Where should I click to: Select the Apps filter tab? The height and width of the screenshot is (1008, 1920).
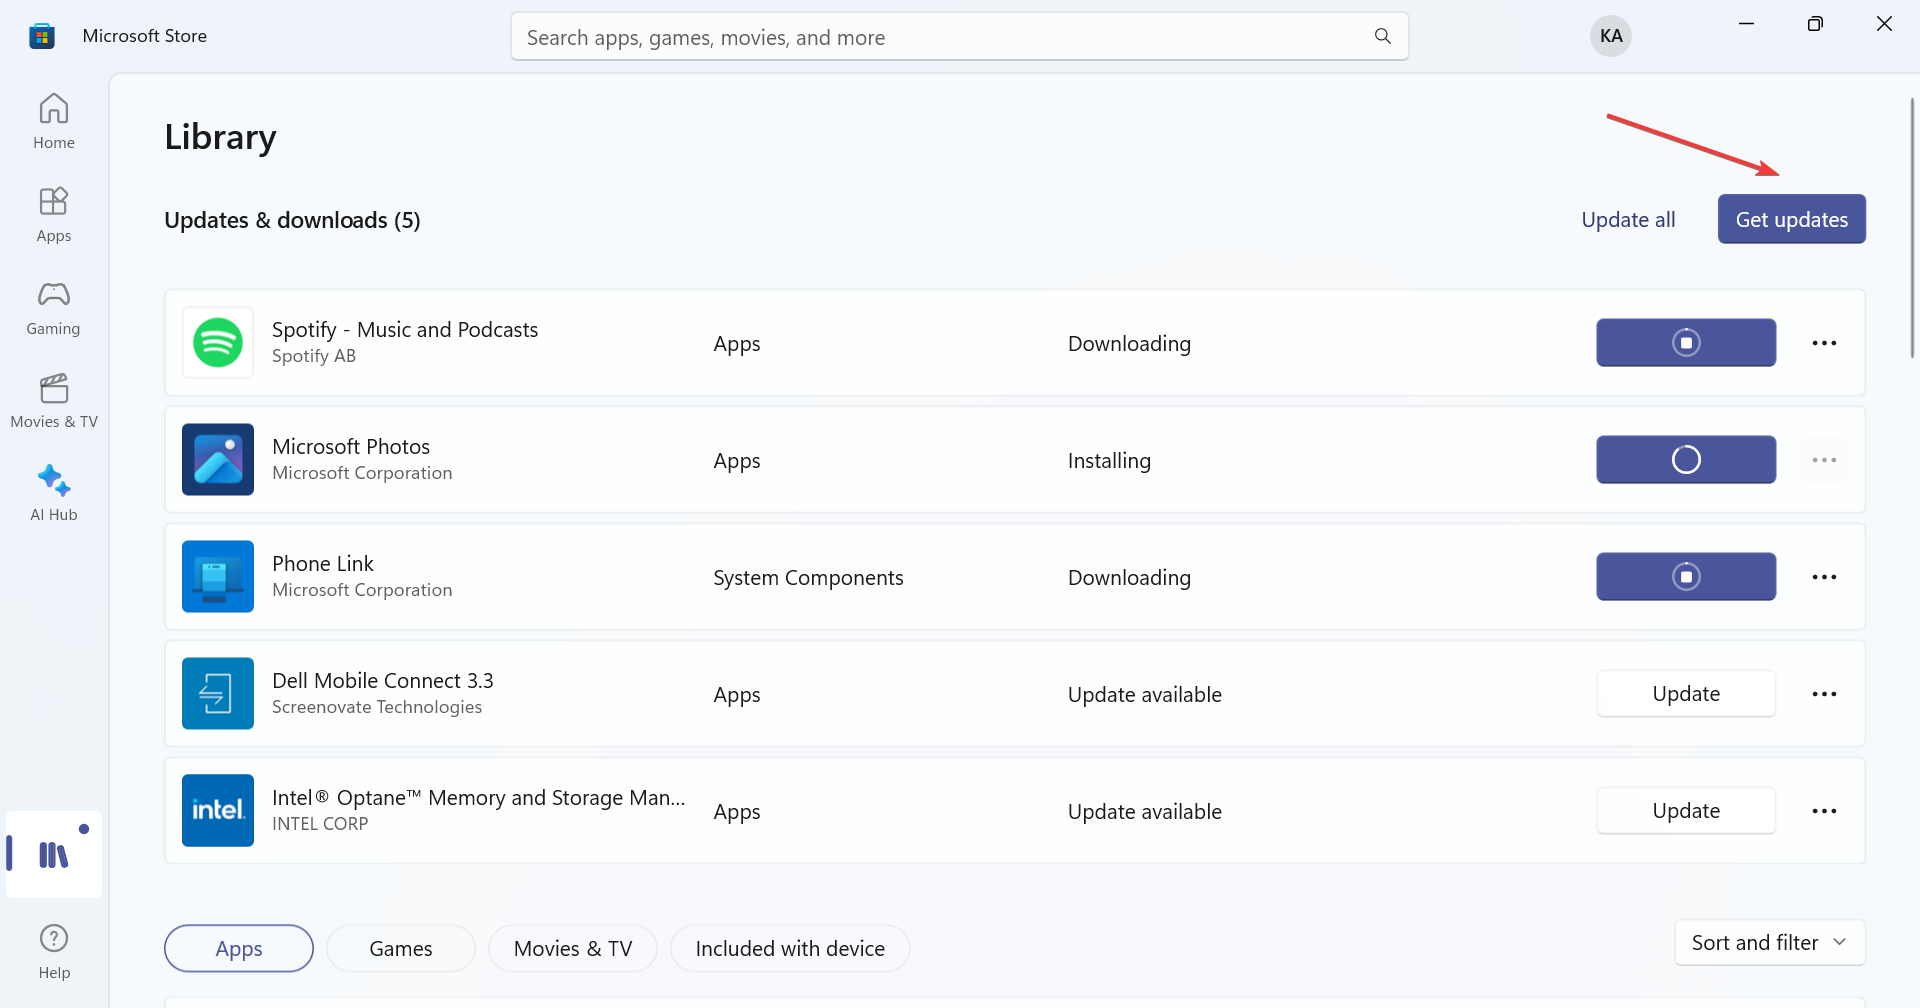(239, 949)
